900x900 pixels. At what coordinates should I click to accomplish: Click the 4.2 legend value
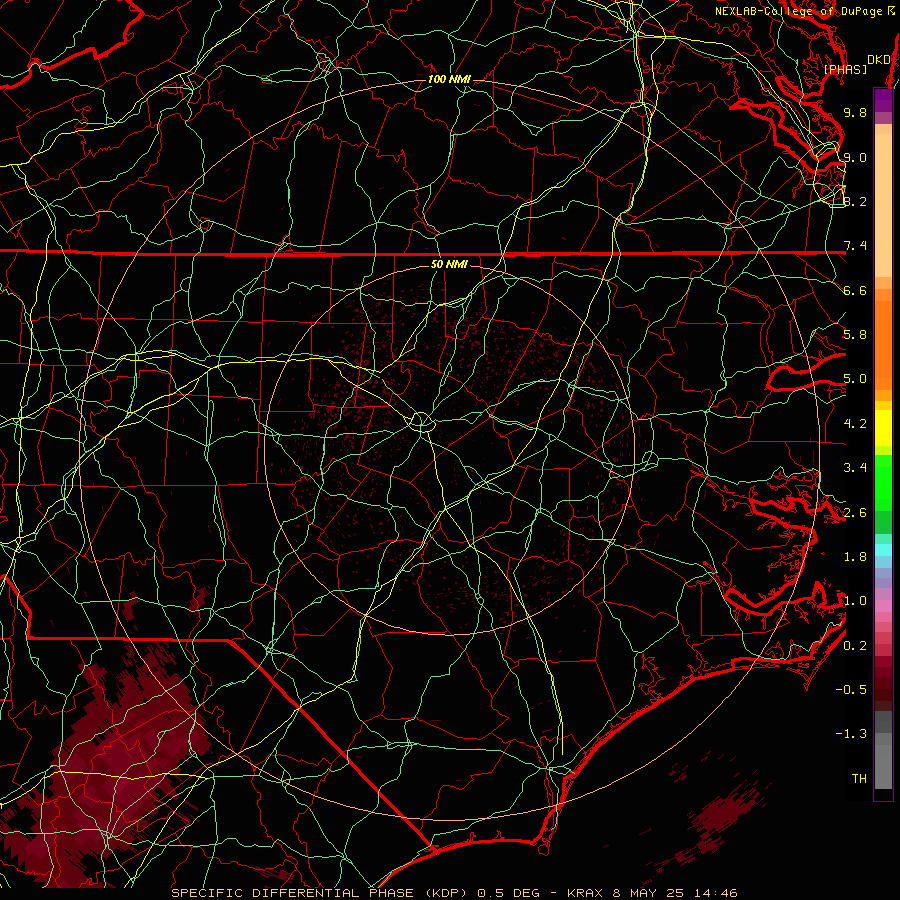pos(855,424)
